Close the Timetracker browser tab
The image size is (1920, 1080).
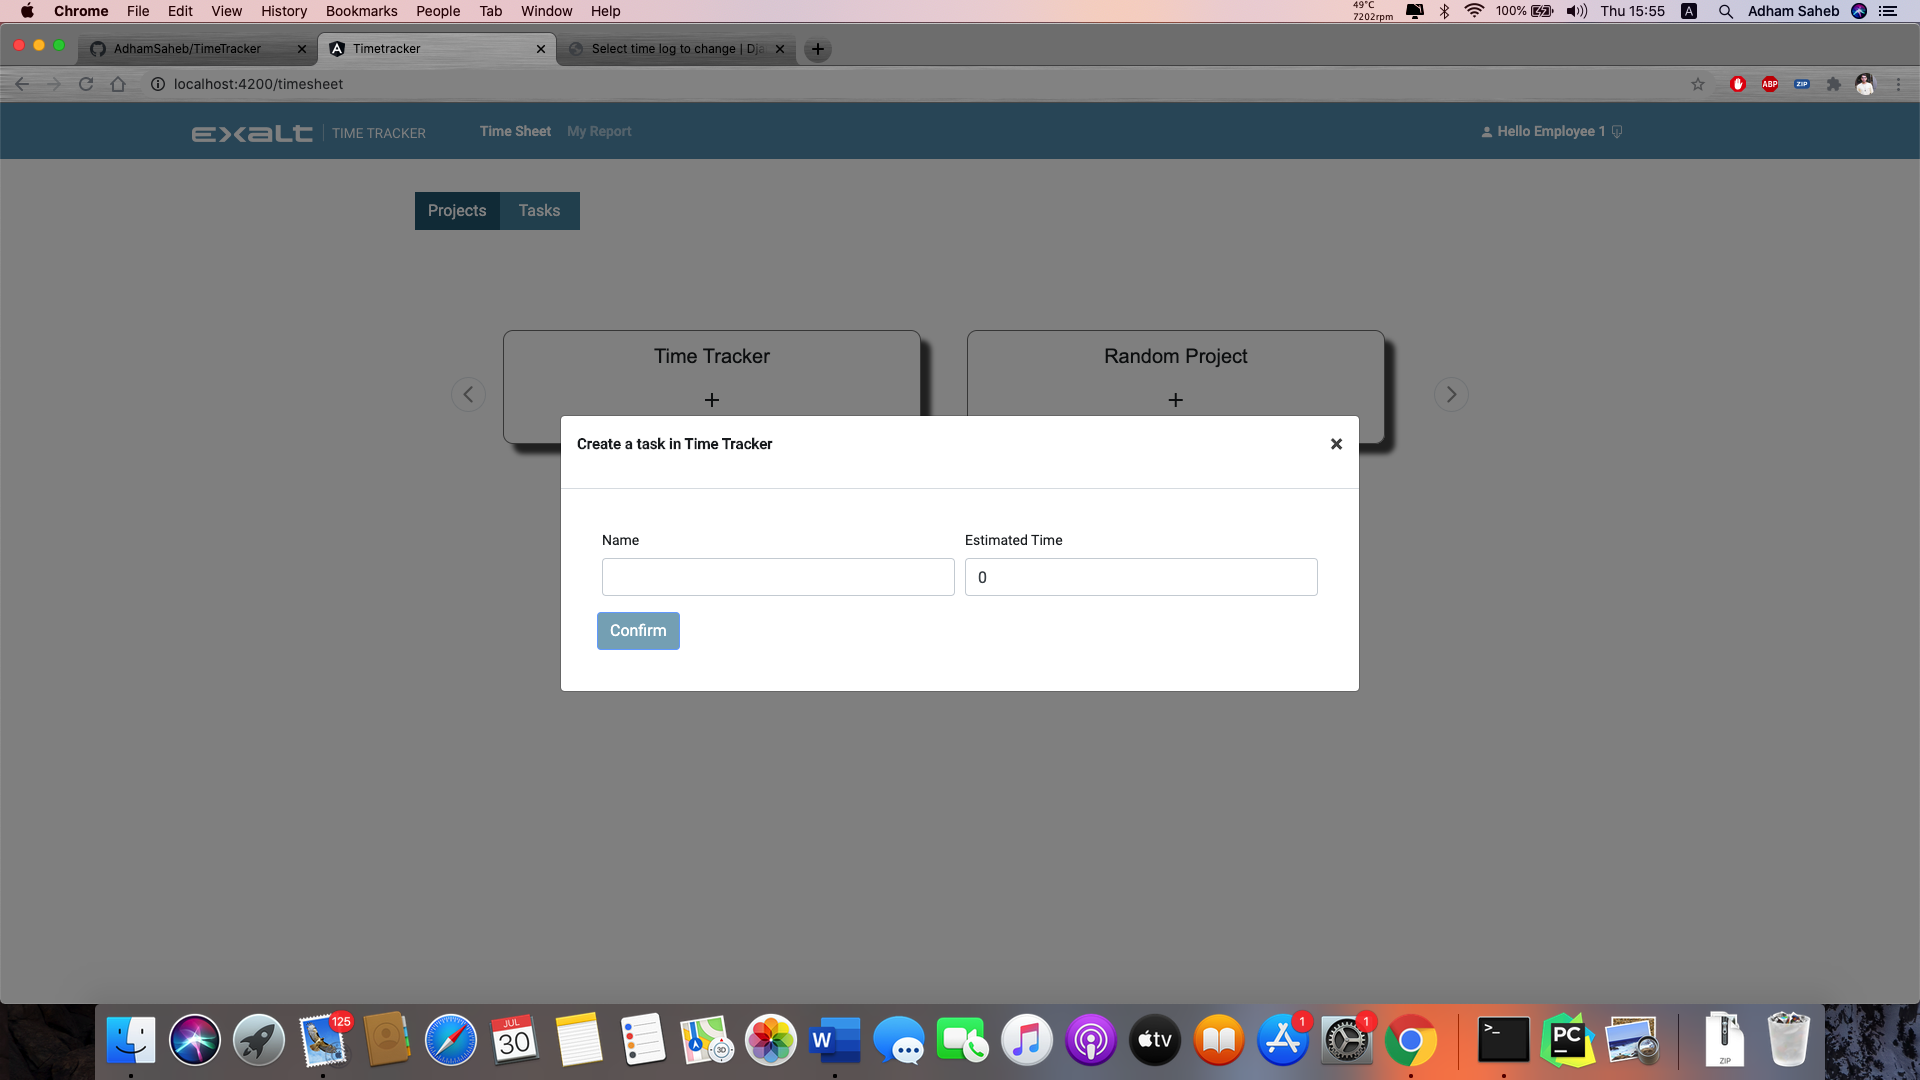541,49
